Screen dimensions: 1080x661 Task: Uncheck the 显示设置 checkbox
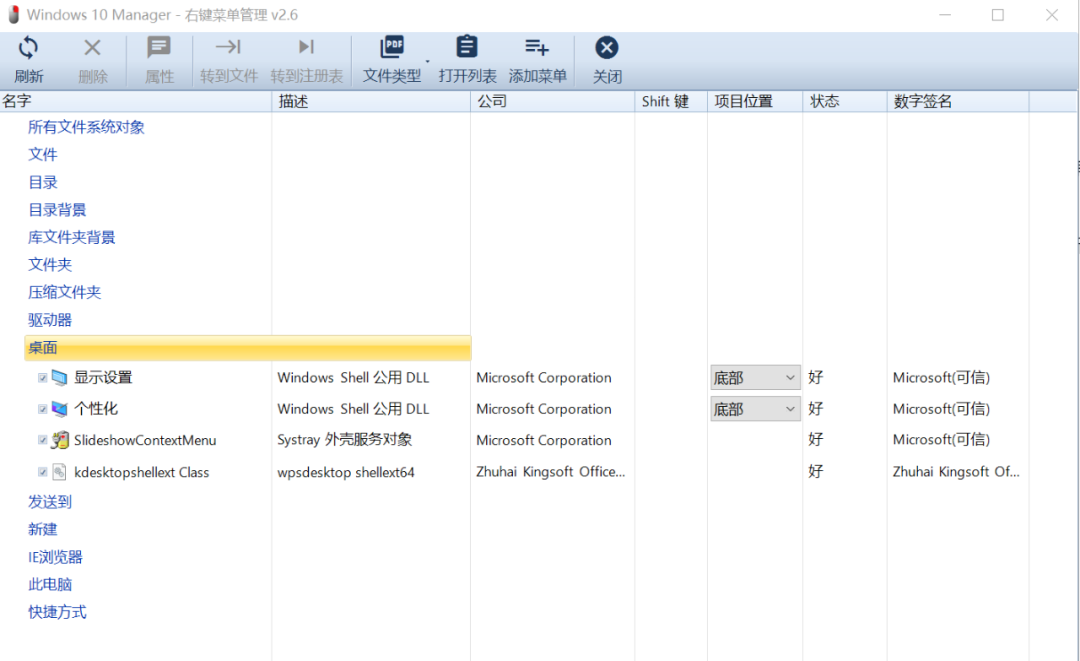[43, 378]
